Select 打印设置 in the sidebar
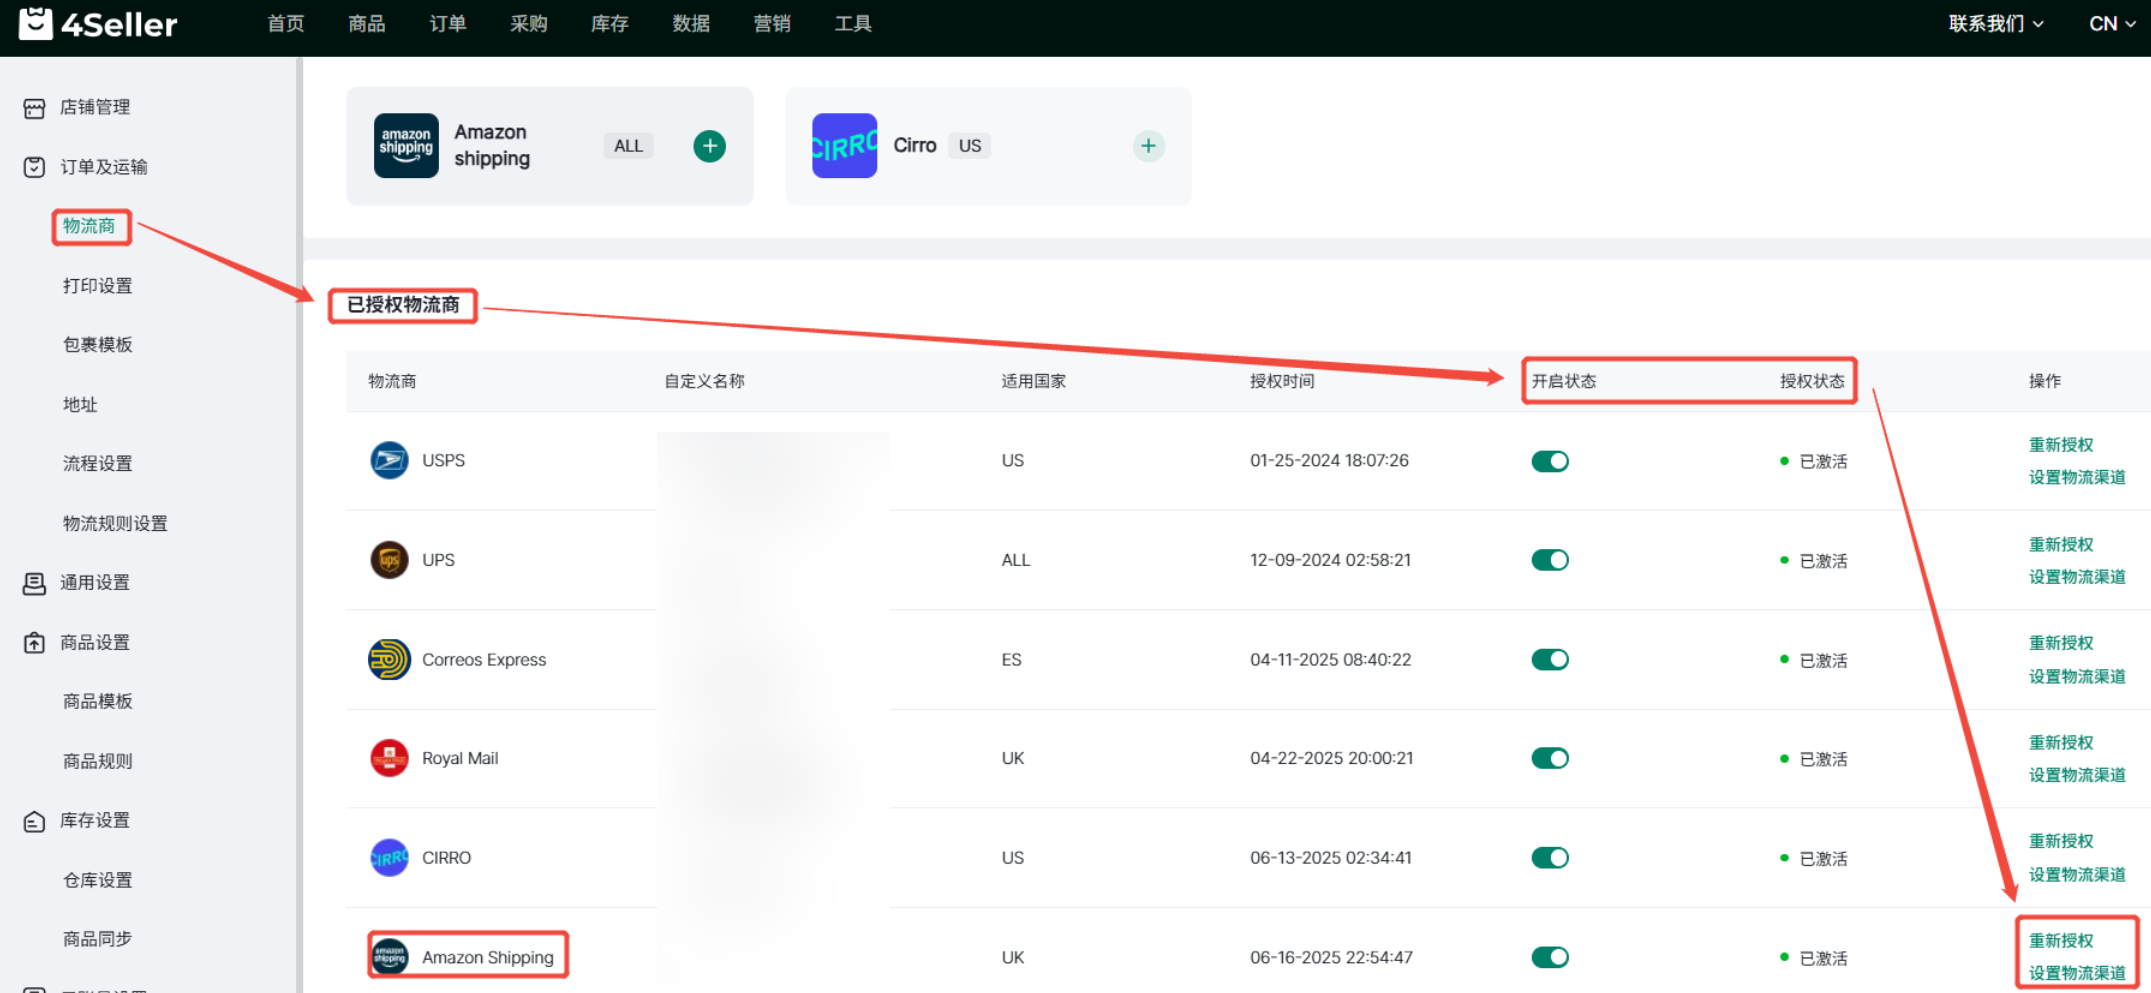This screenshot has height=993, width=2151. pos(97,286)
